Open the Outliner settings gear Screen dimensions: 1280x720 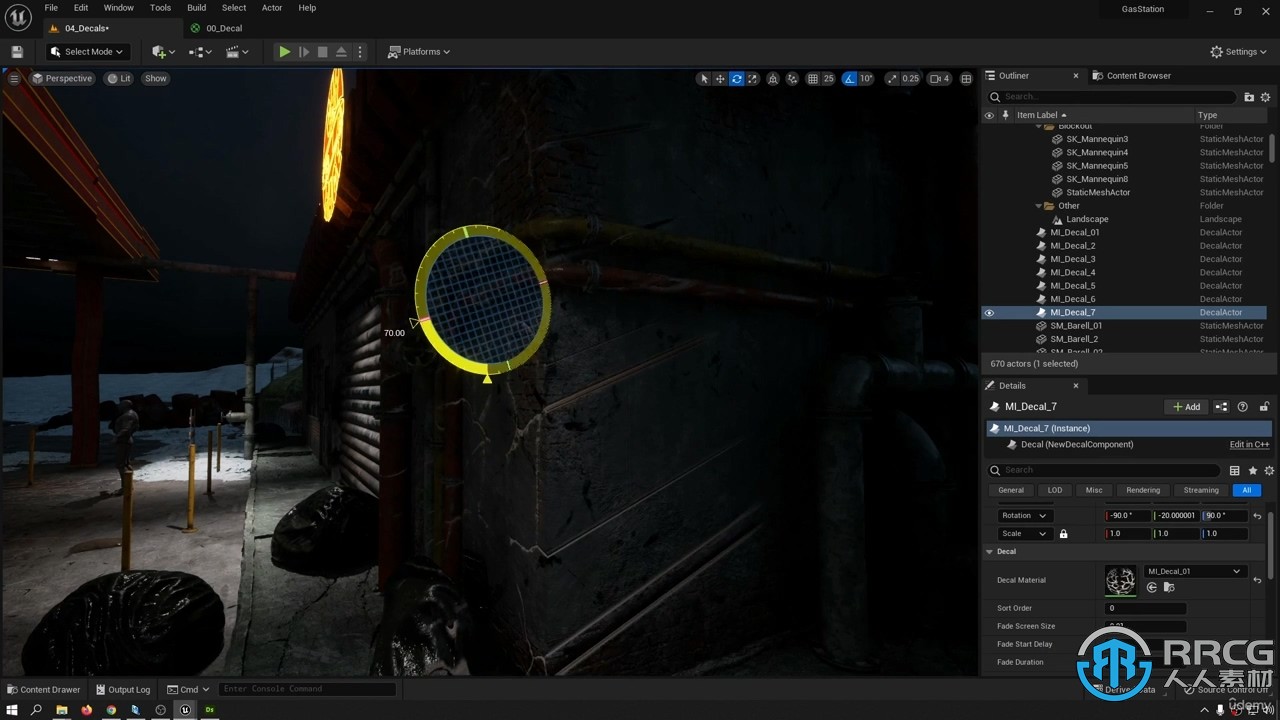coord(1265,97)
